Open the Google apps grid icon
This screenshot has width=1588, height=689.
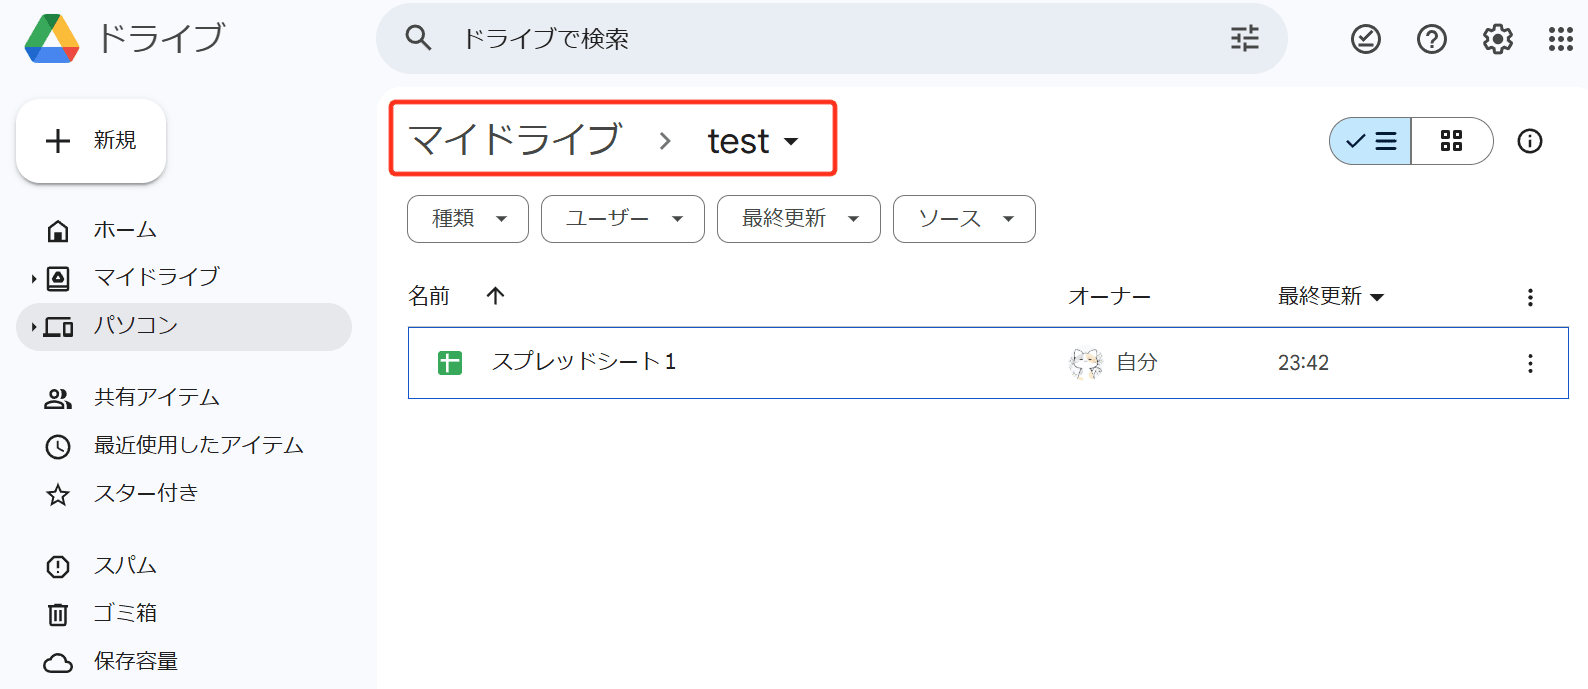click(x=1561, y=39)
